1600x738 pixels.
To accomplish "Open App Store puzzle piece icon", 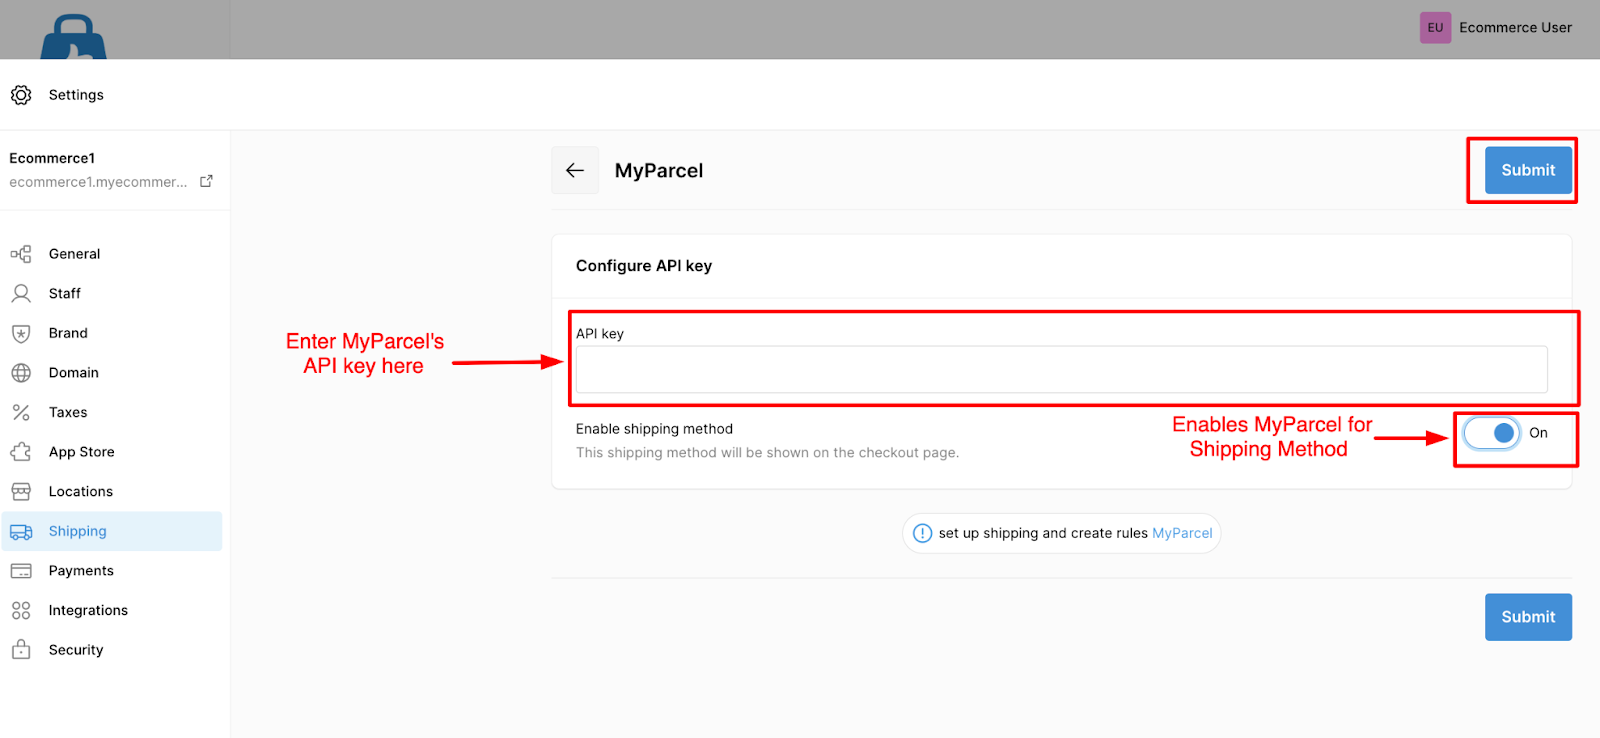I will [21, 452].
